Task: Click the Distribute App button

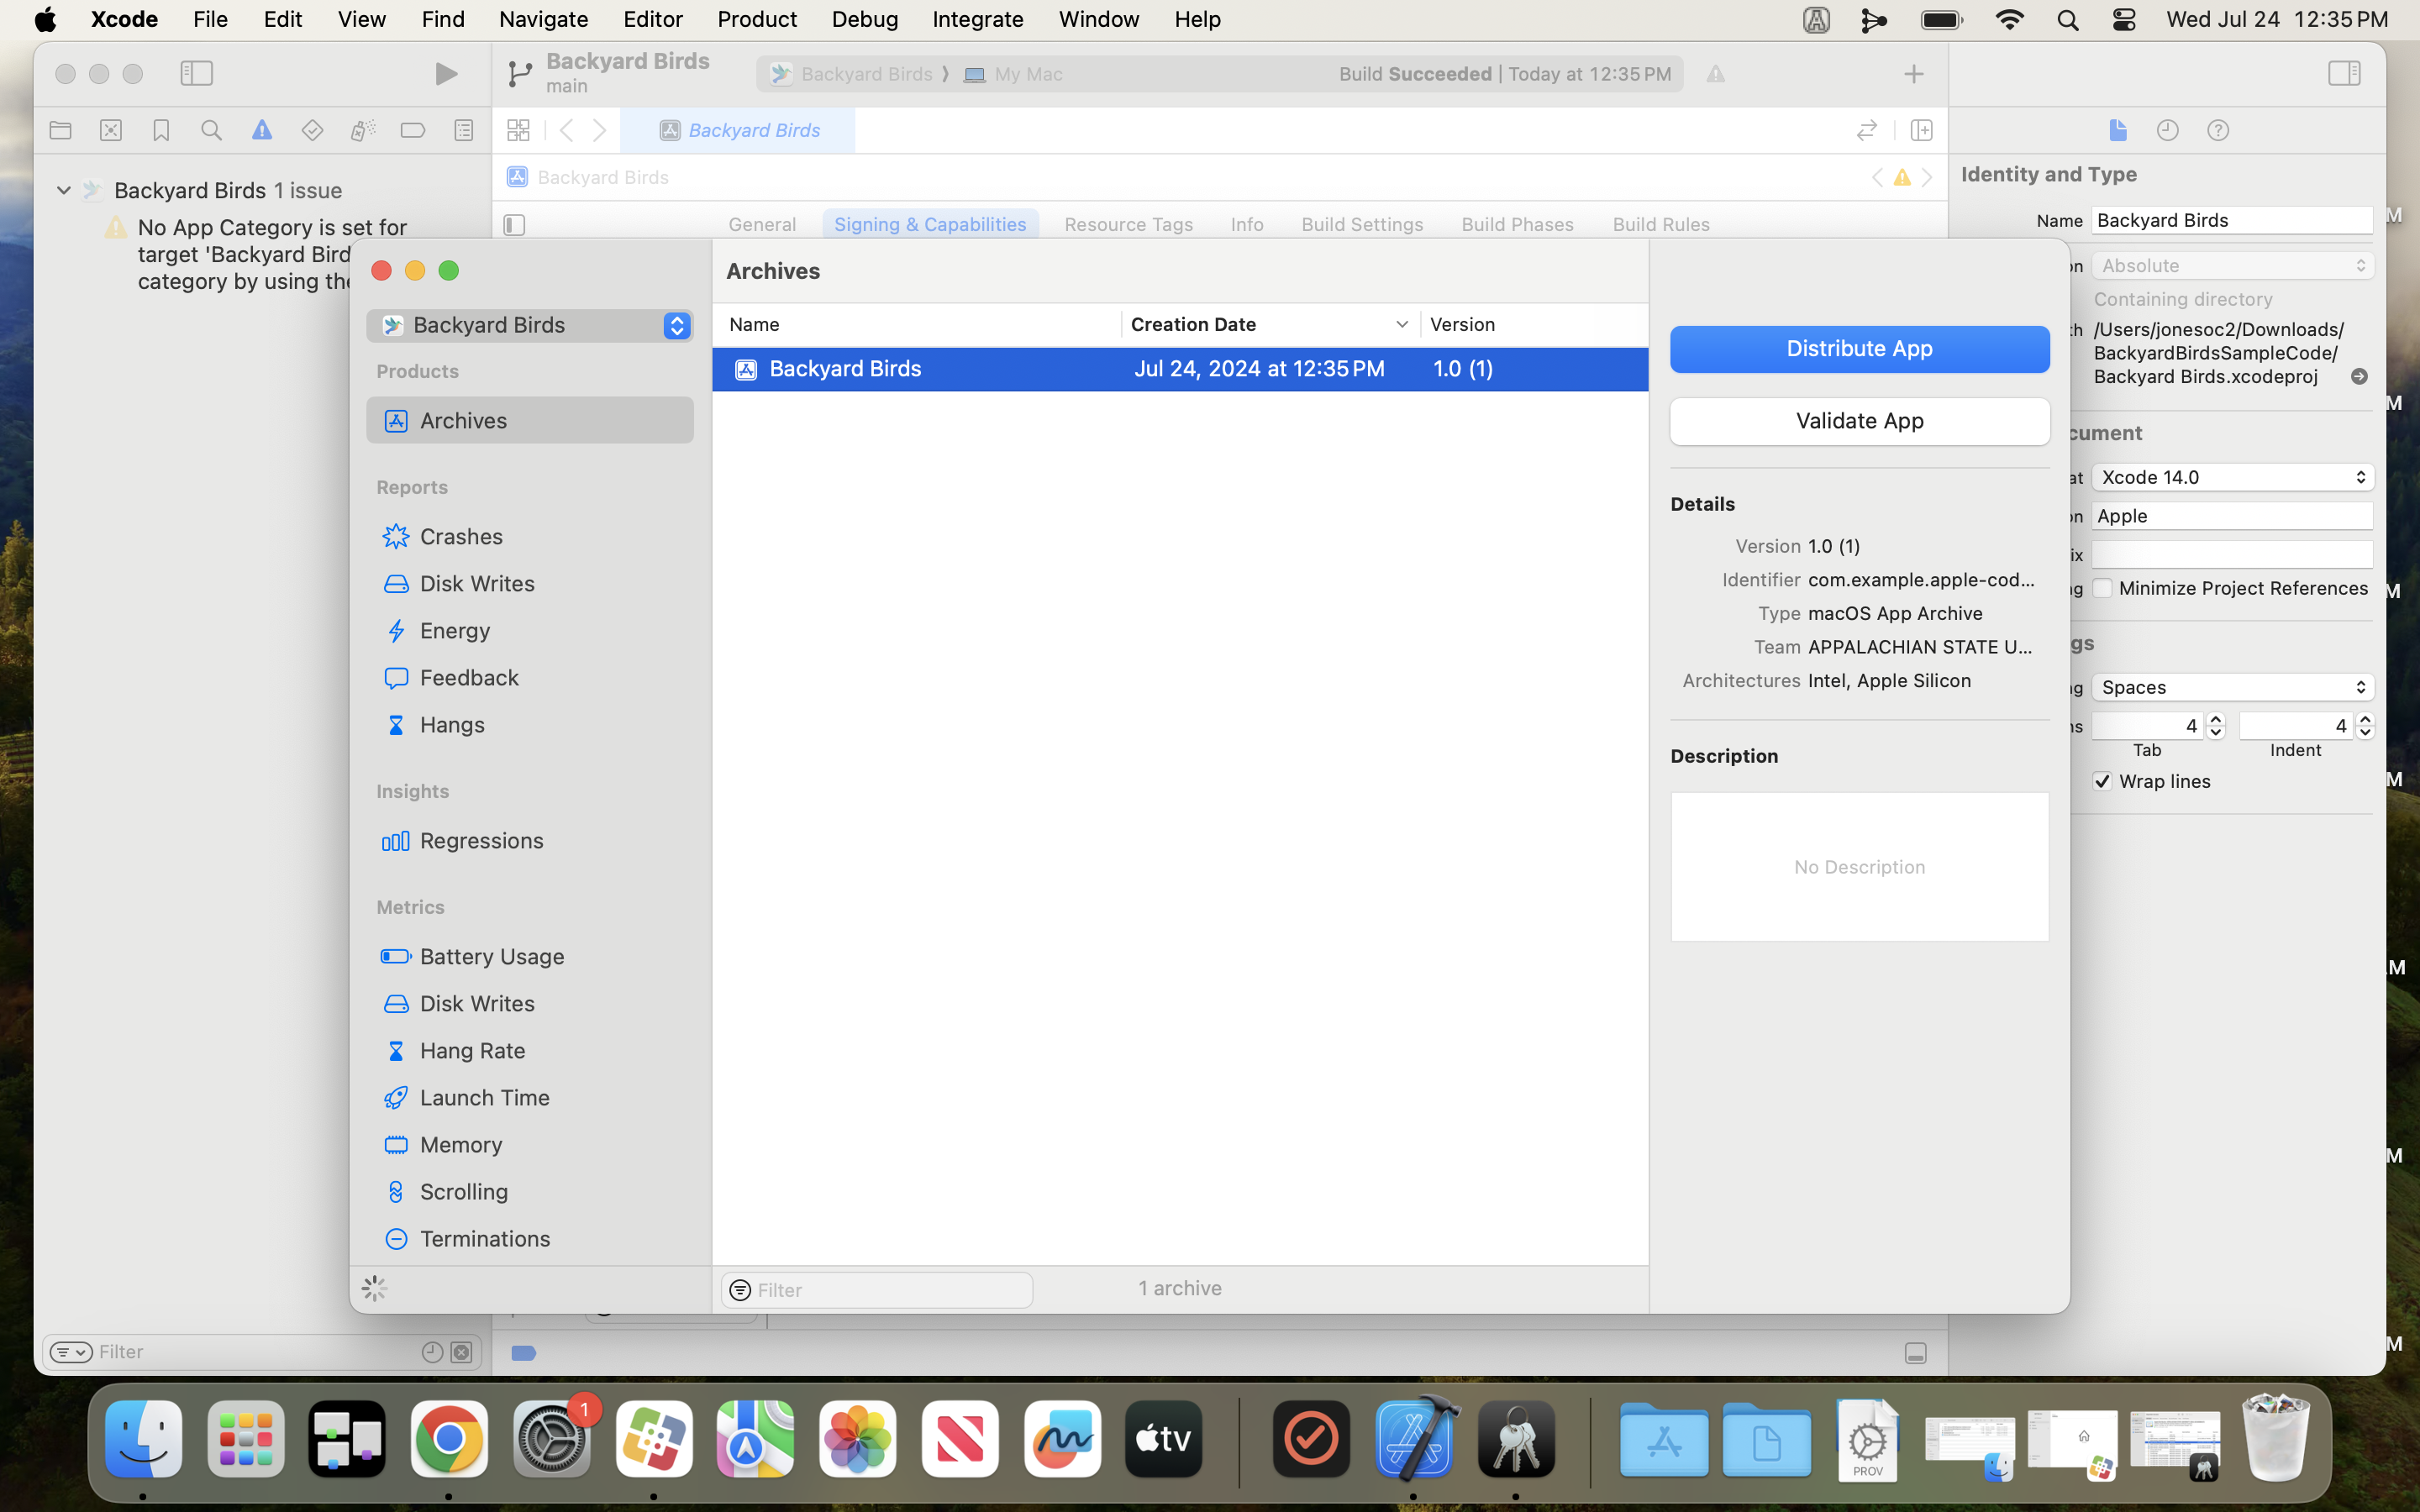Action: [1859, 349]
